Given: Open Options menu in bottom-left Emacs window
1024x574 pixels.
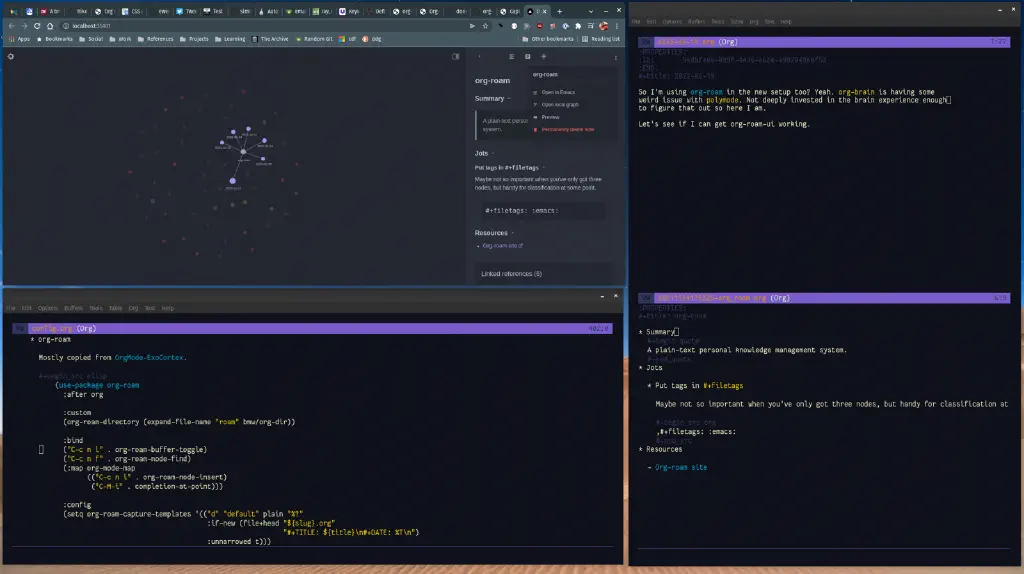Looking at the screenshot, I should point(48,308).
